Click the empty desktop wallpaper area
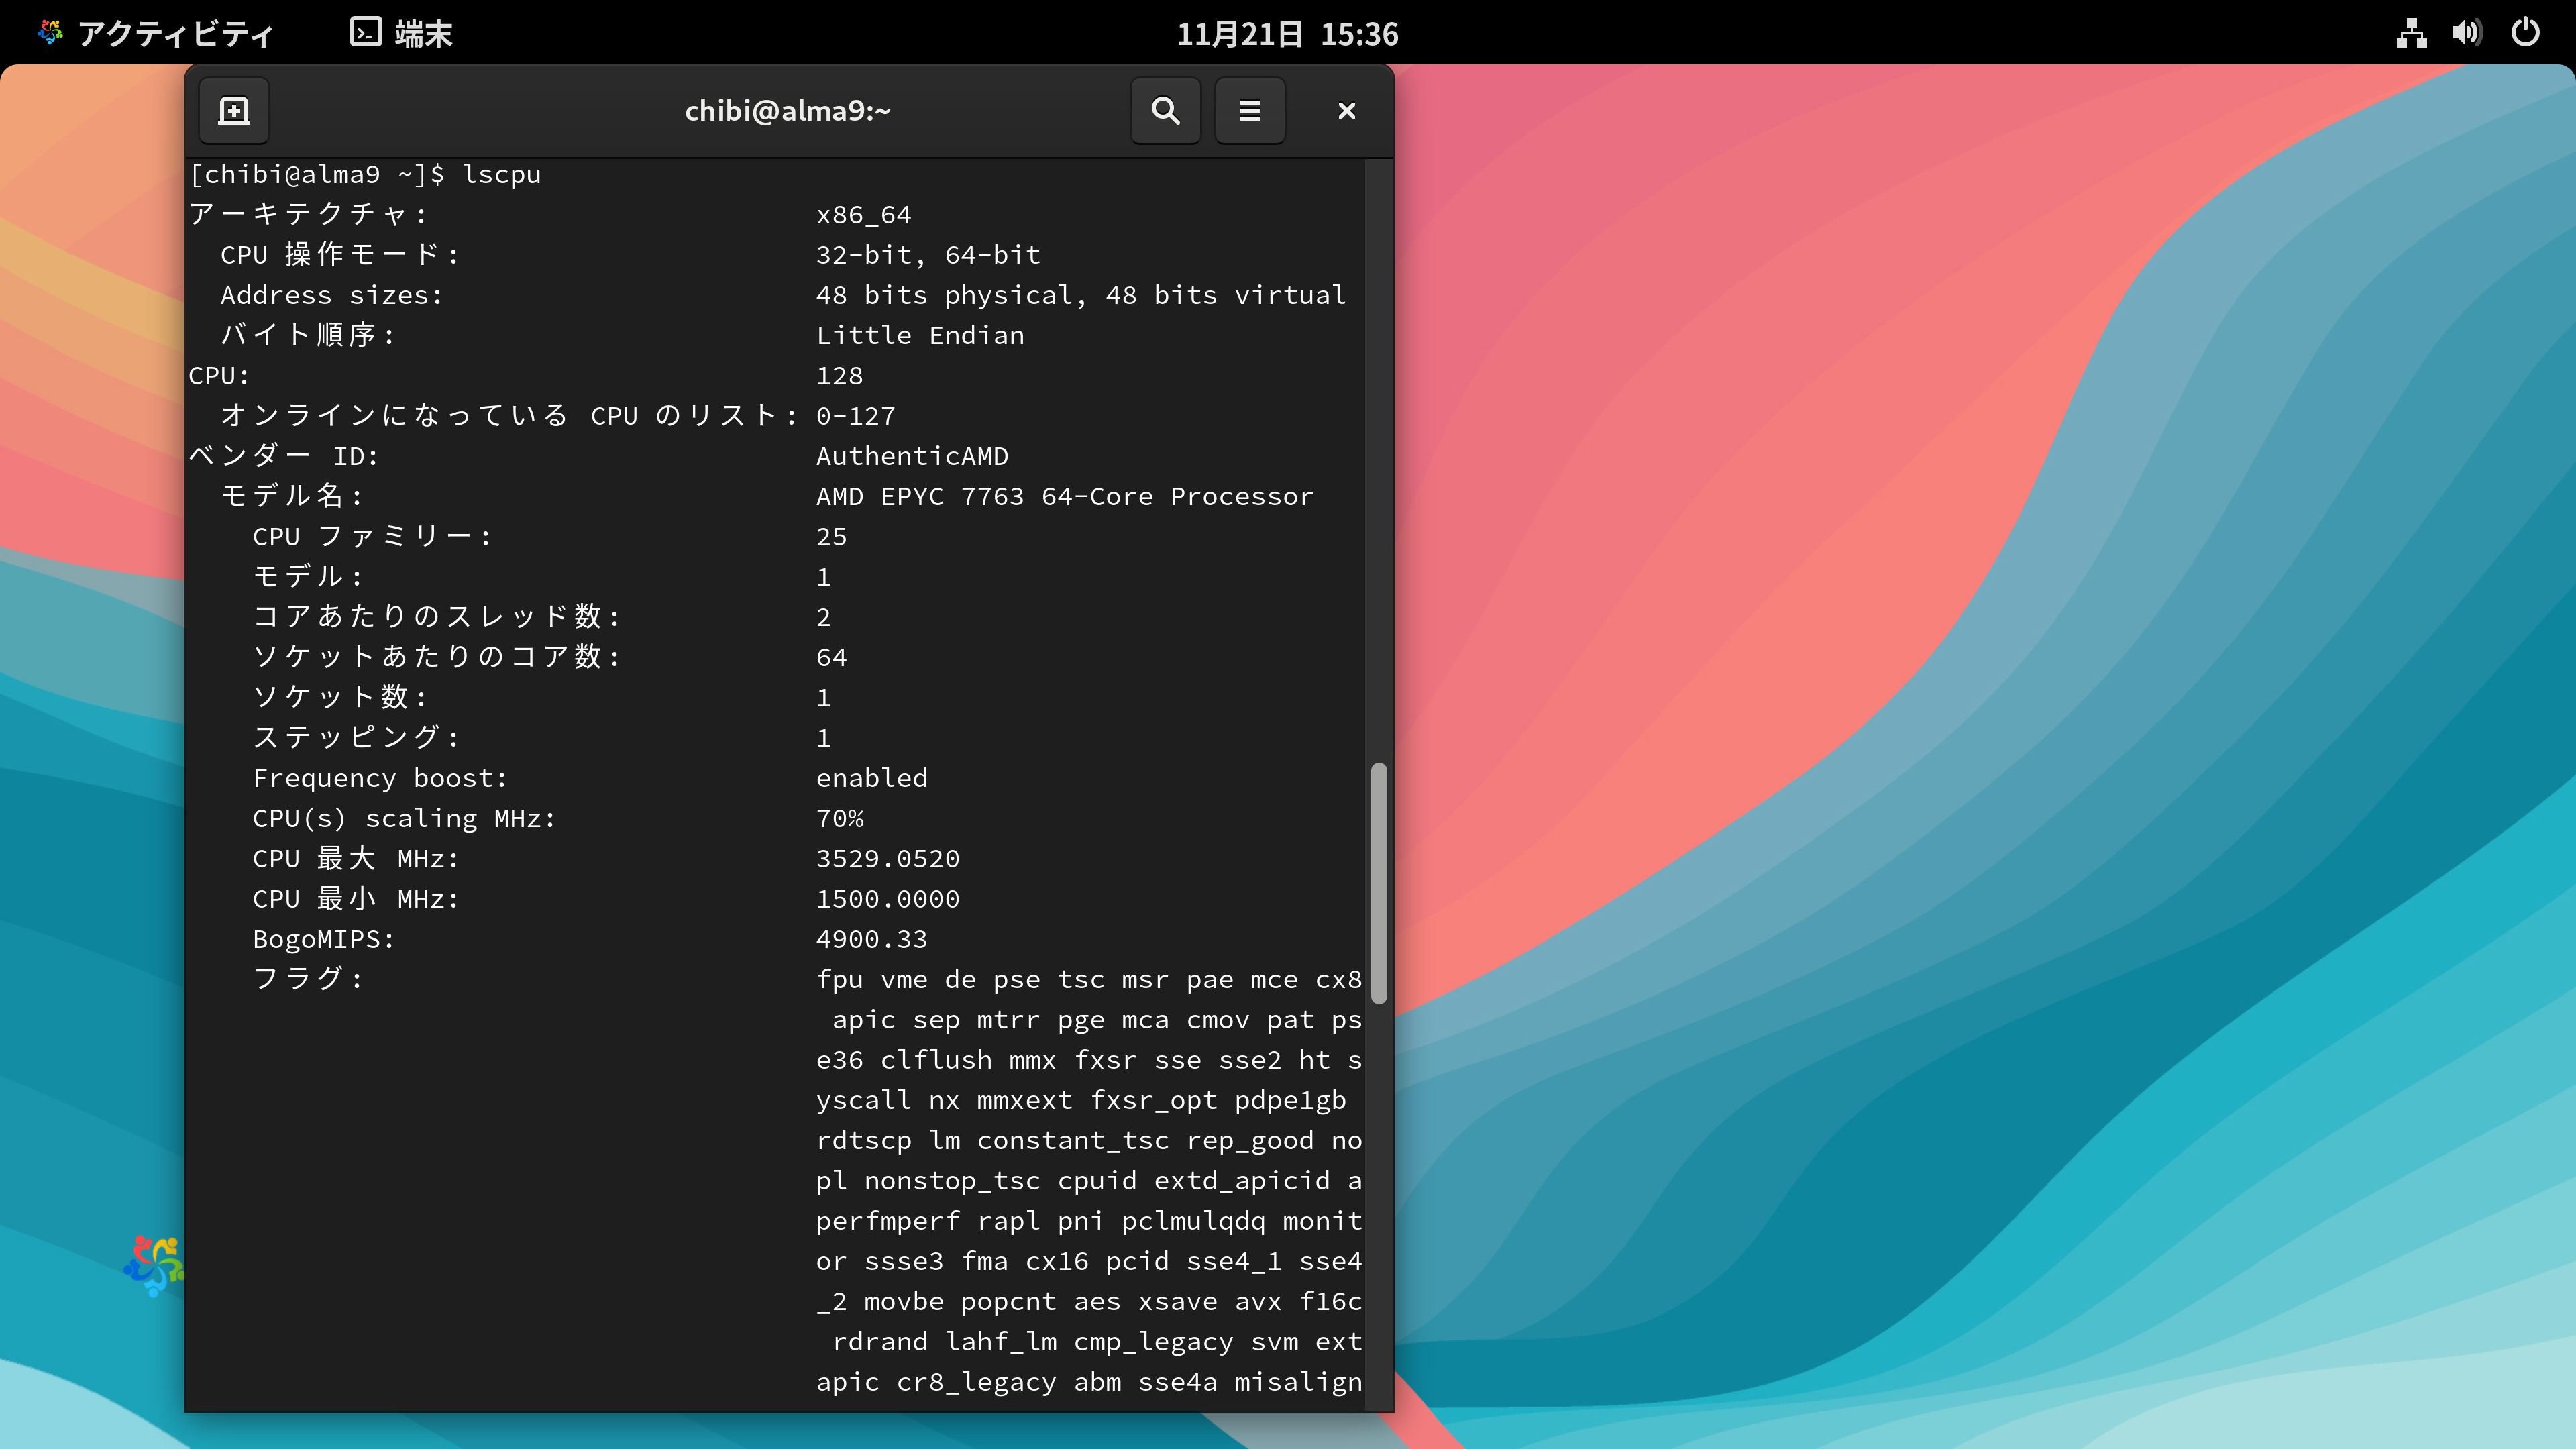Image resolution: width=2576 pixels, height=1449 pixels. [x=1950, y=700]
